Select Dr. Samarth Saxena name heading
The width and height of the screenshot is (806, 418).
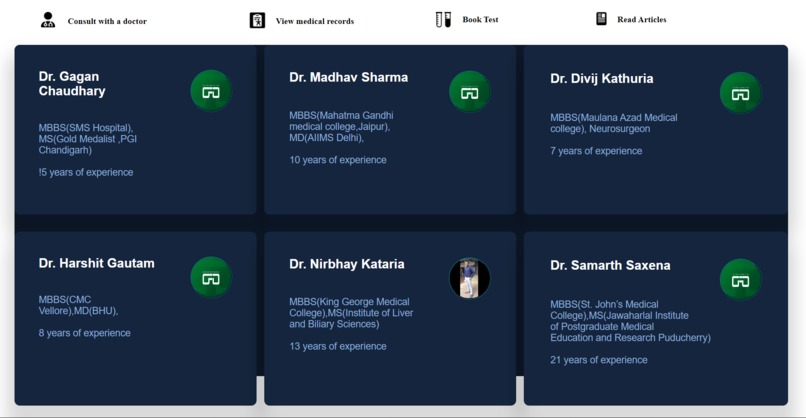[x=610, y=265]
